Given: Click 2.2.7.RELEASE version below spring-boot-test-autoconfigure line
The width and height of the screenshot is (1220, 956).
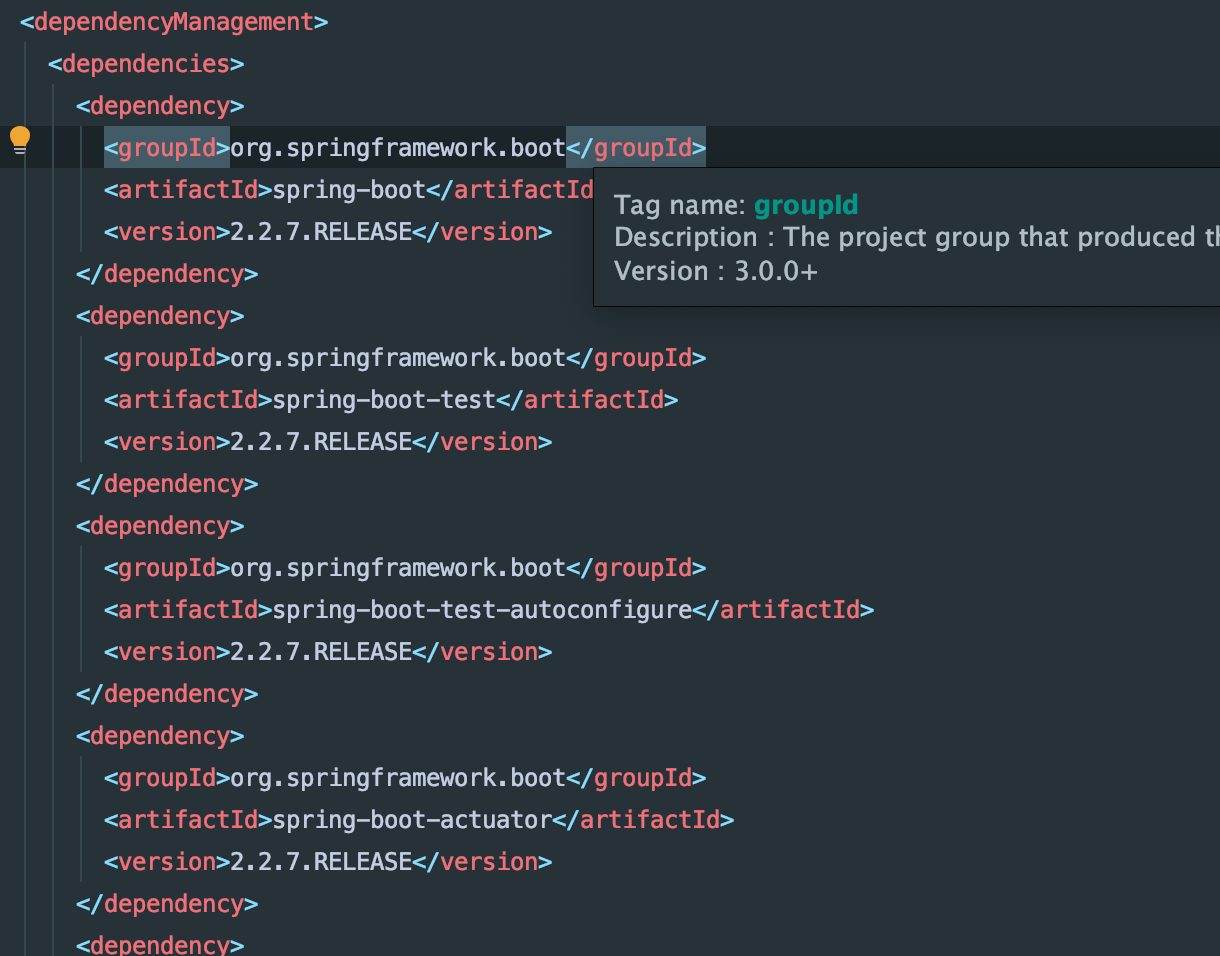Looking at the screenshot, I should pos(322,652).
